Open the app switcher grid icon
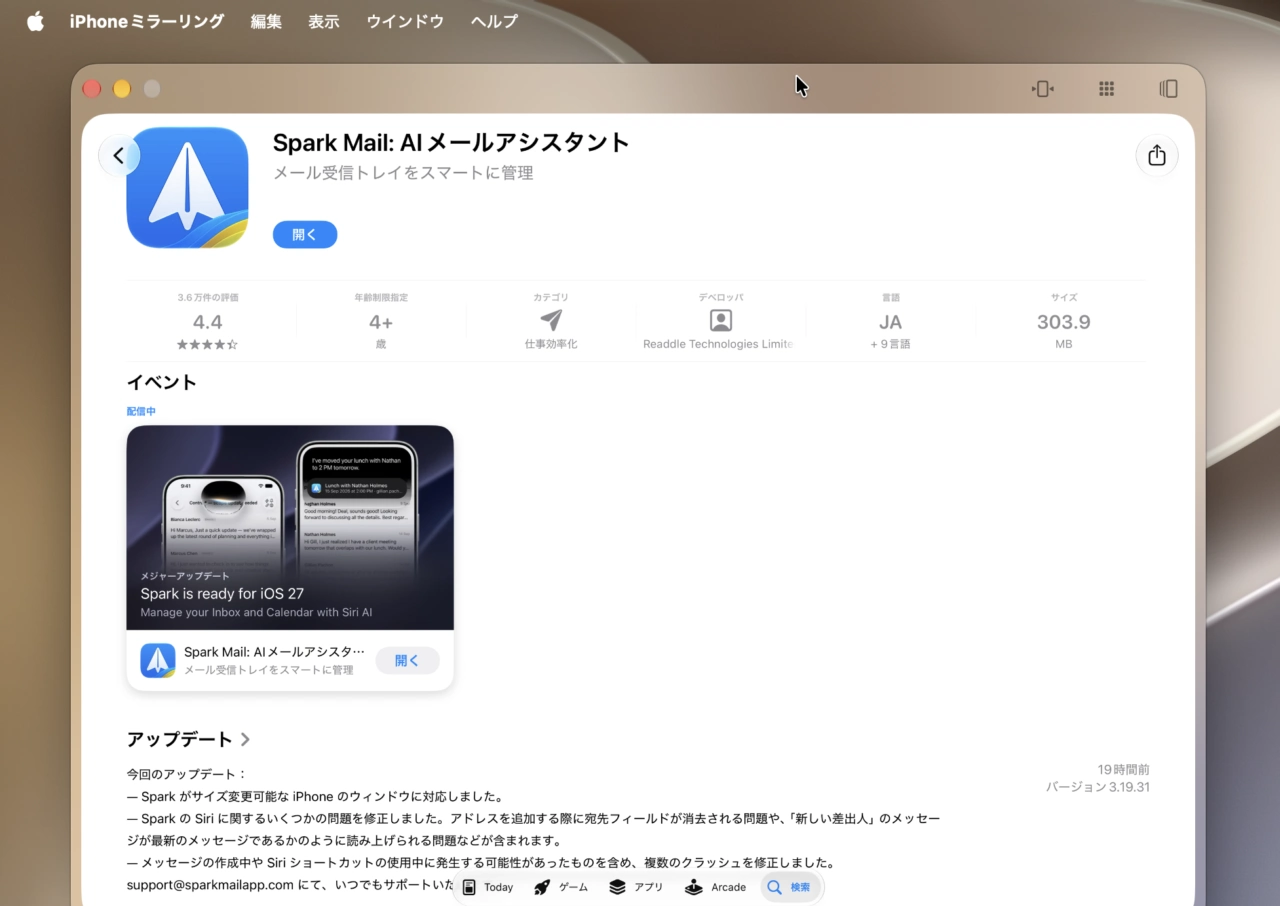 click(1106, 89)
